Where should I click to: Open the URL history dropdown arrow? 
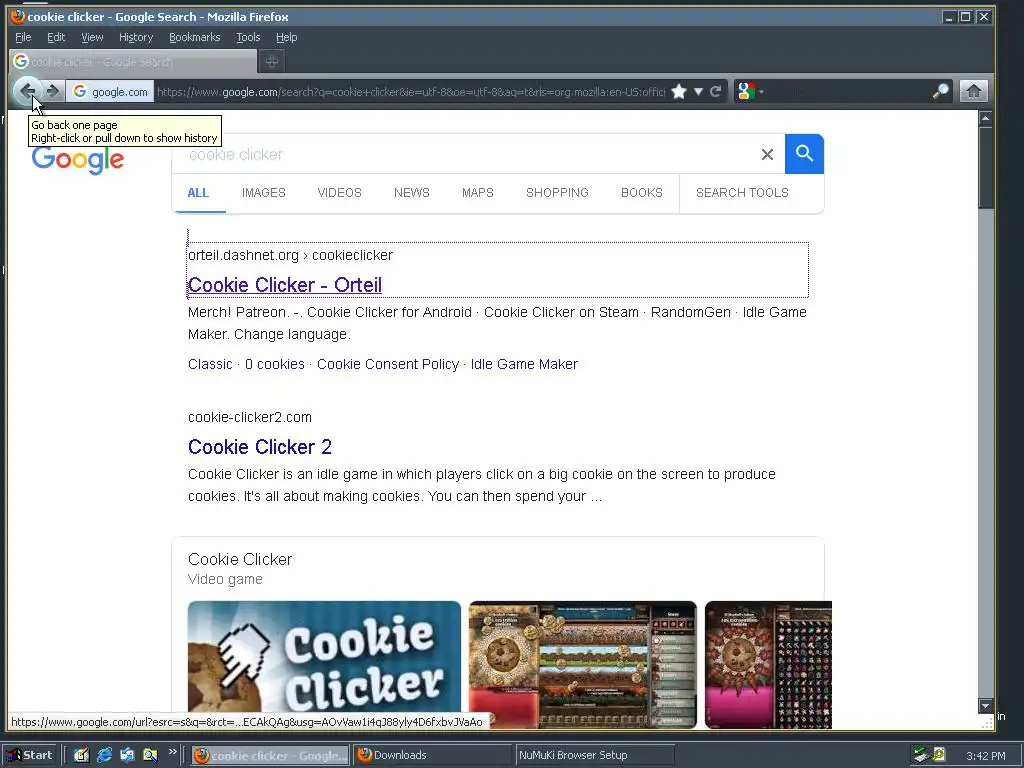tap(698, 91)
